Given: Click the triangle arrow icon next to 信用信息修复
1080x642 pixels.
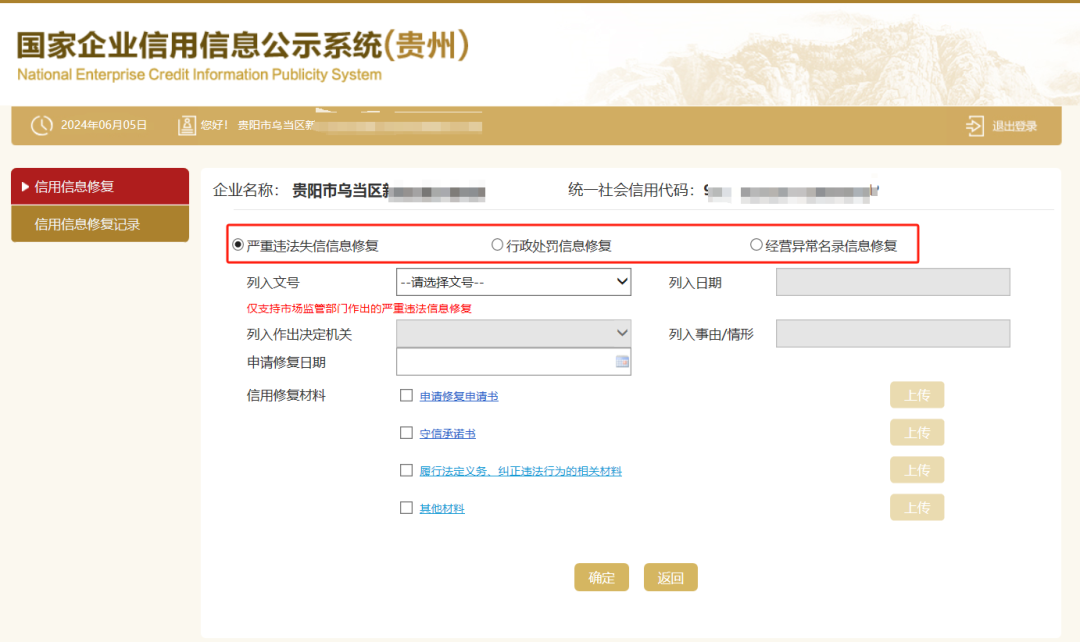Looking at the screenshot, I should coord(25,187).
